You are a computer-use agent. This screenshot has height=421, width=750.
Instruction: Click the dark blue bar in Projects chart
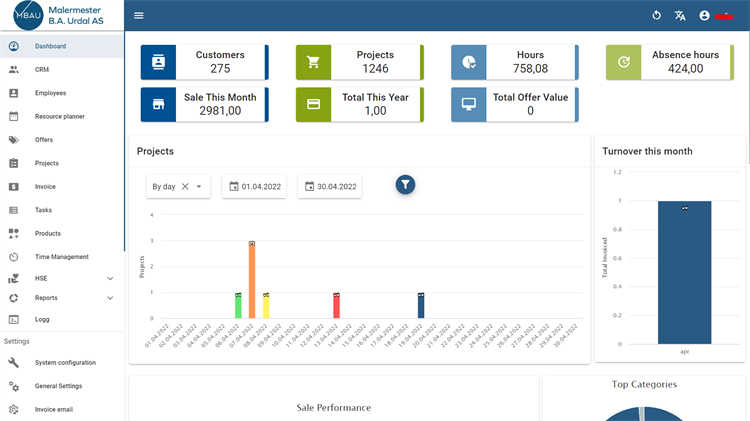421,306
